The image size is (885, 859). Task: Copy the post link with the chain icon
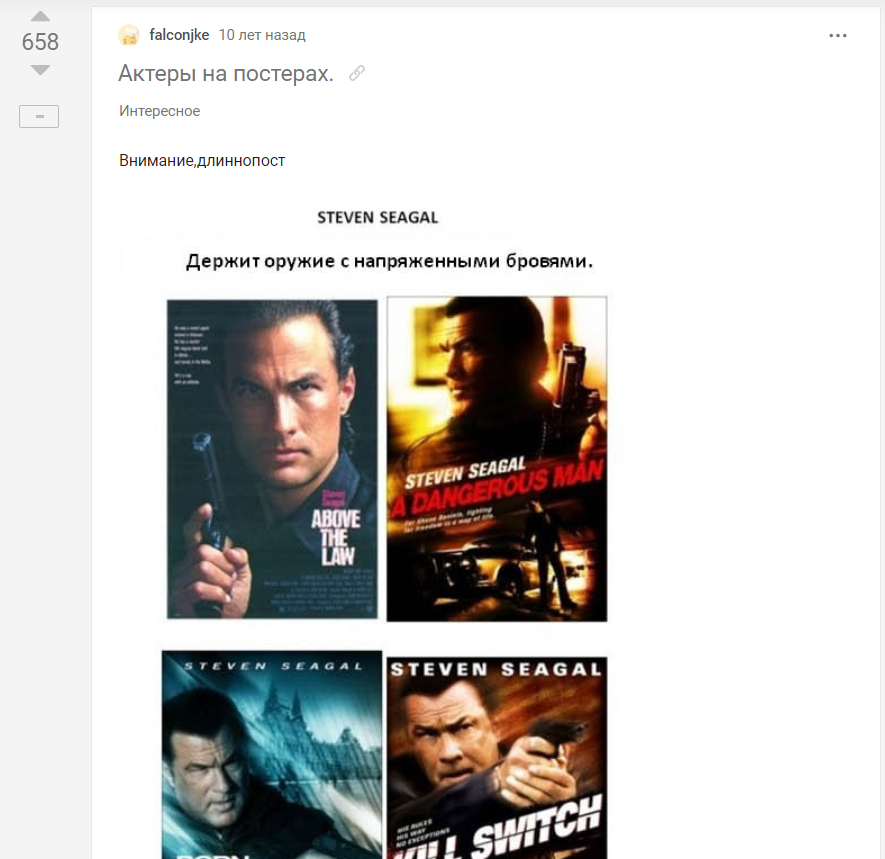point(357,73)
